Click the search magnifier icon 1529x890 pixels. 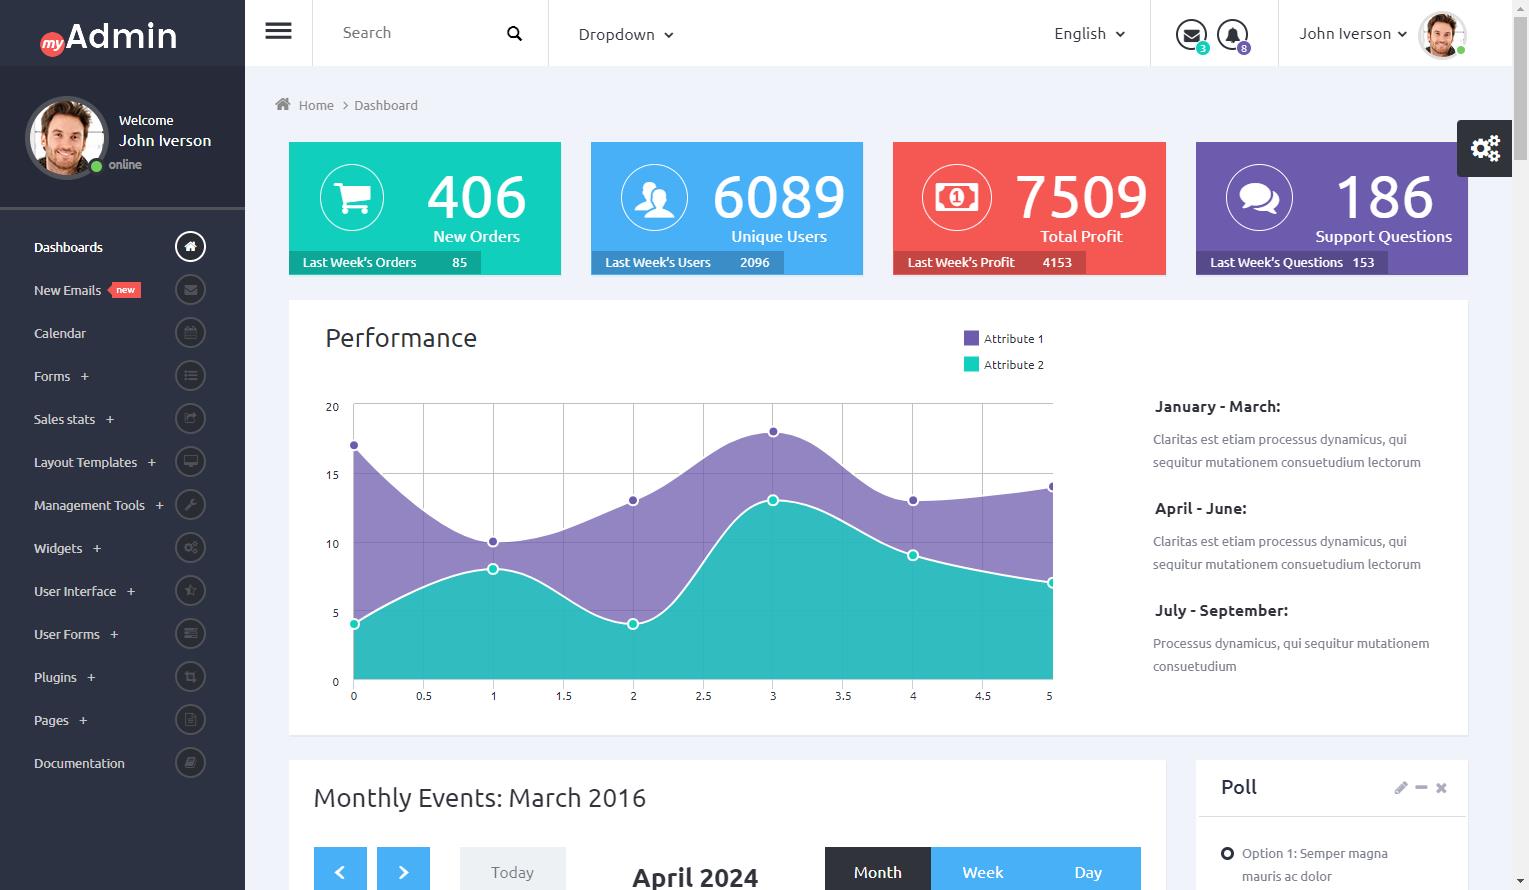515,33
